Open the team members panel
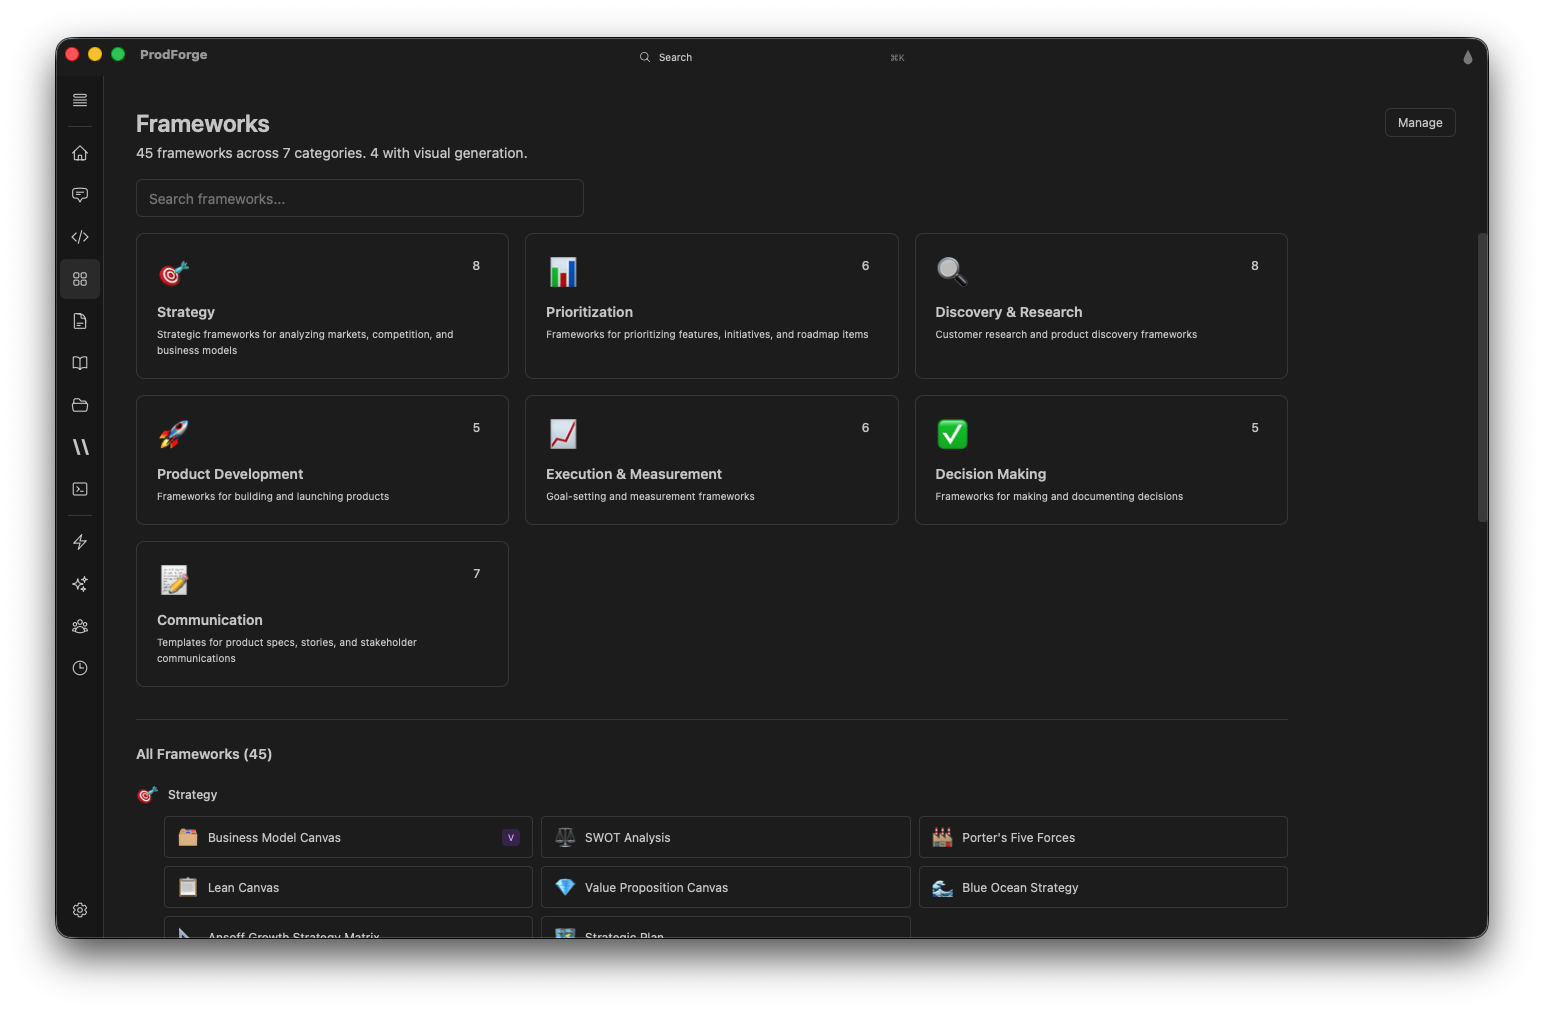 point(80,626)
